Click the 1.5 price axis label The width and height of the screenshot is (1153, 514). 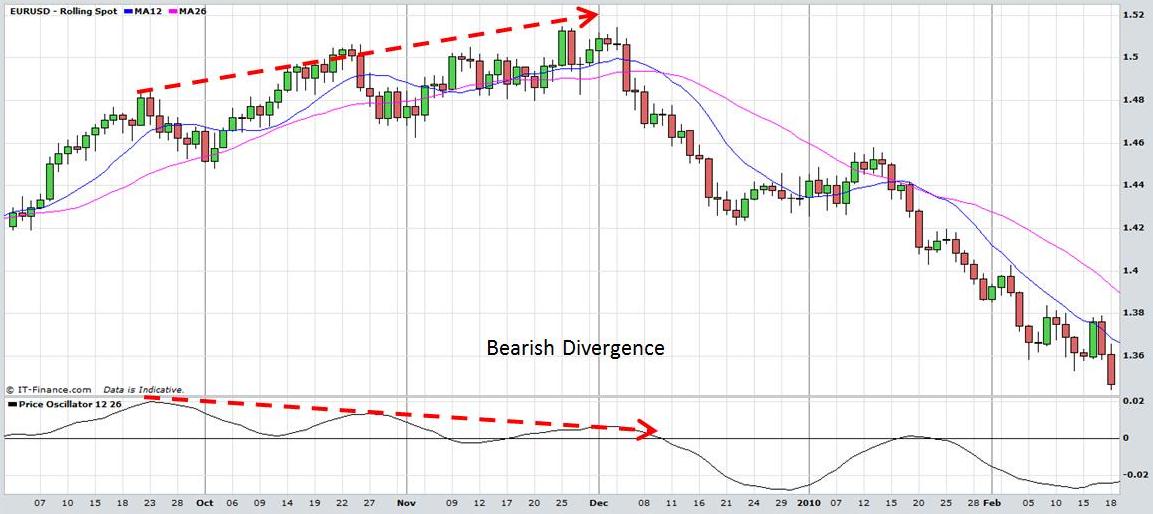pos(1130,57)
